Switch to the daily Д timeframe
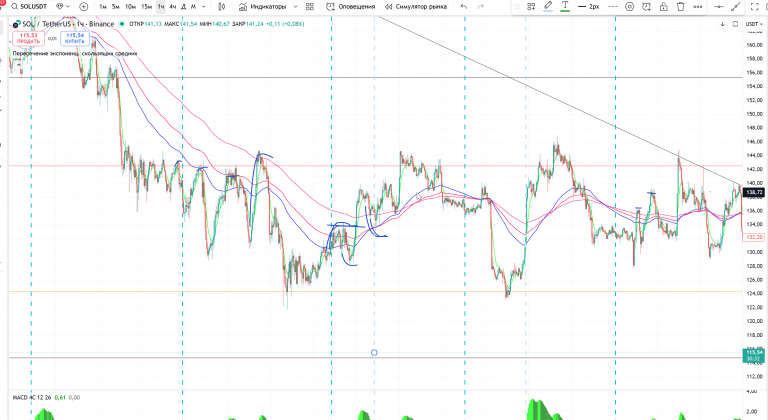This screenshot has width=768, height=420. 183,6
